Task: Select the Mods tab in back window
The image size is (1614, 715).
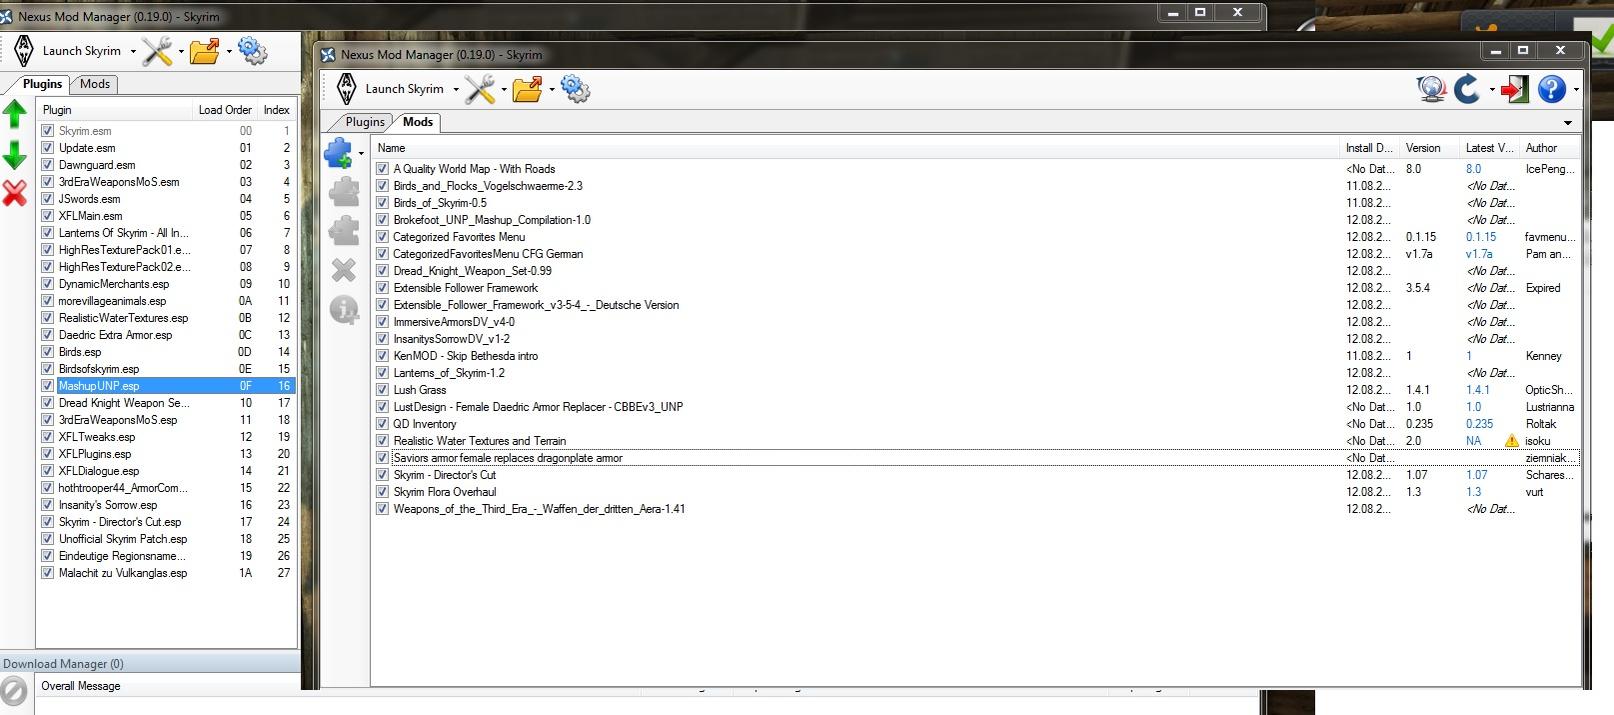Action: [x=95, y=84]
